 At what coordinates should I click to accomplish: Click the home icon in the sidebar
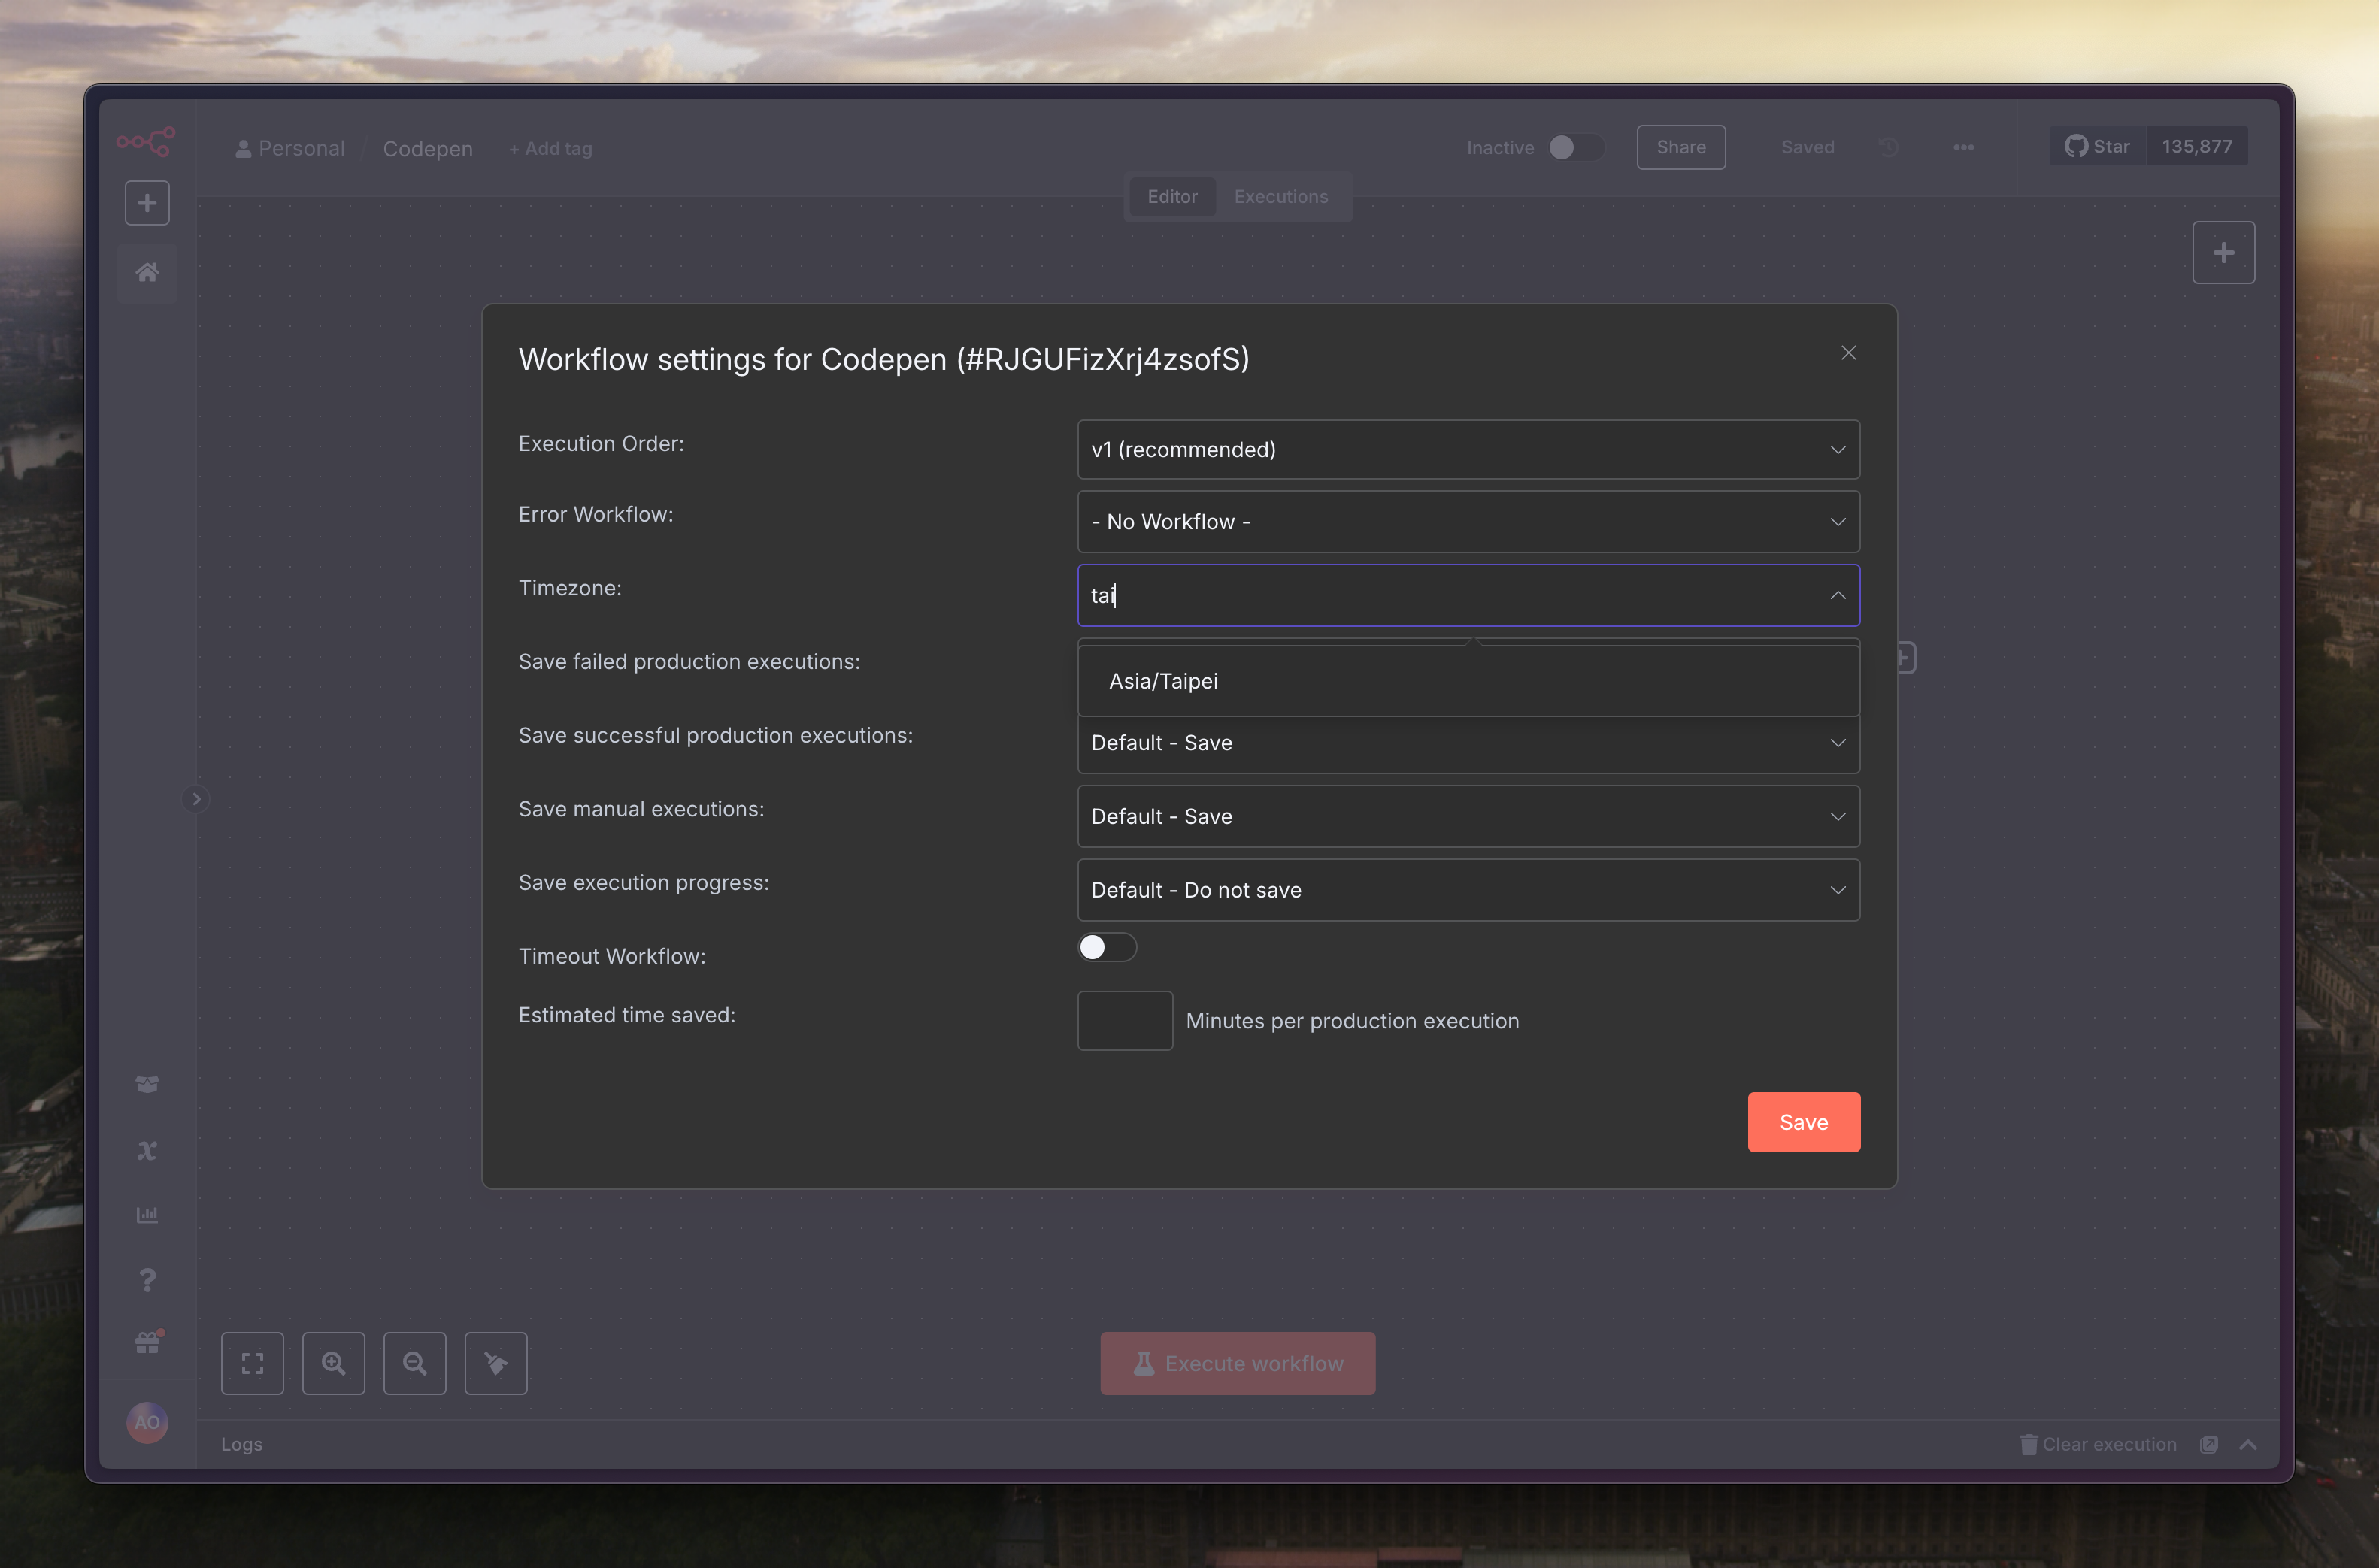point(147,272)
